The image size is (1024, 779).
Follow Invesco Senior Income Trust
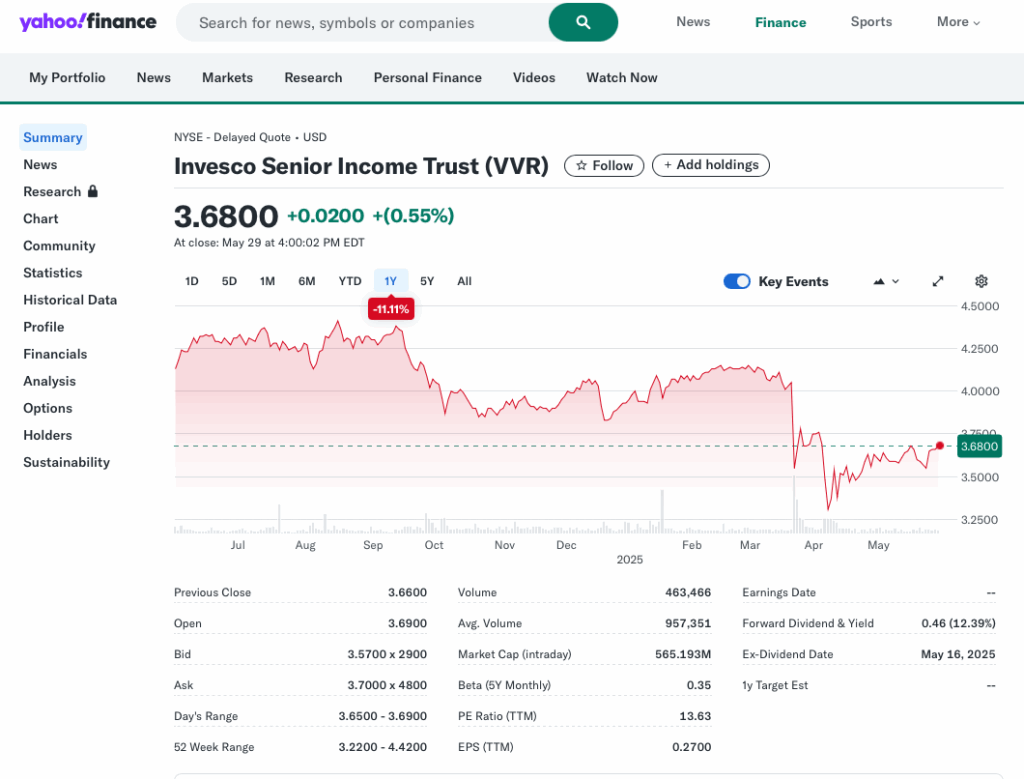click(x=604, y=166)
